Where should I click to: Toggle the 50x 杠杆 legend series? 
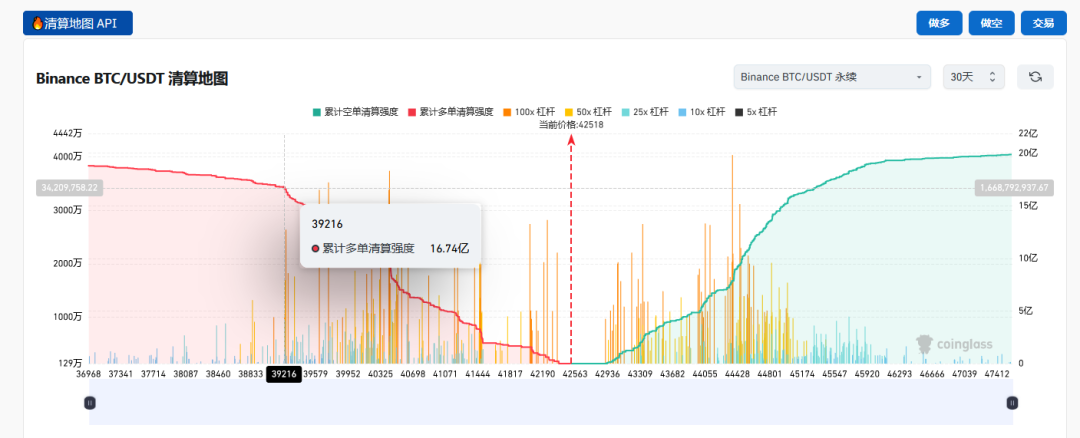(x=589, y=112)
